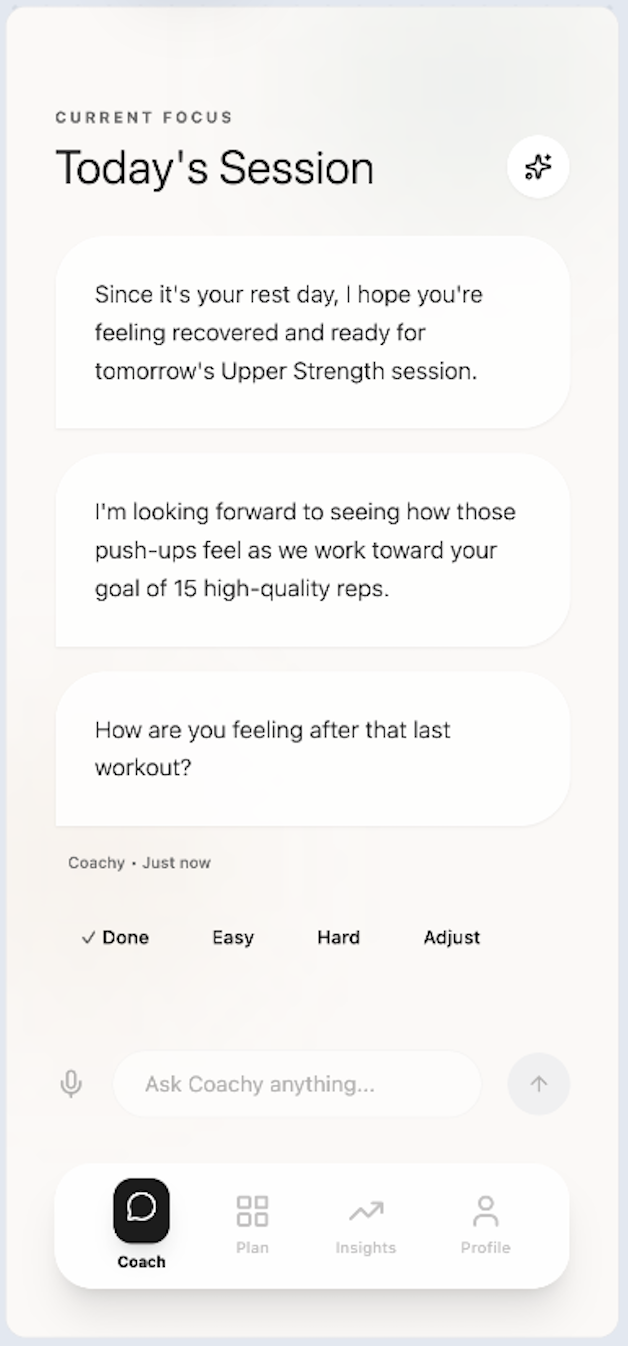Go to the Profile person icon

tap(486, 1211)
